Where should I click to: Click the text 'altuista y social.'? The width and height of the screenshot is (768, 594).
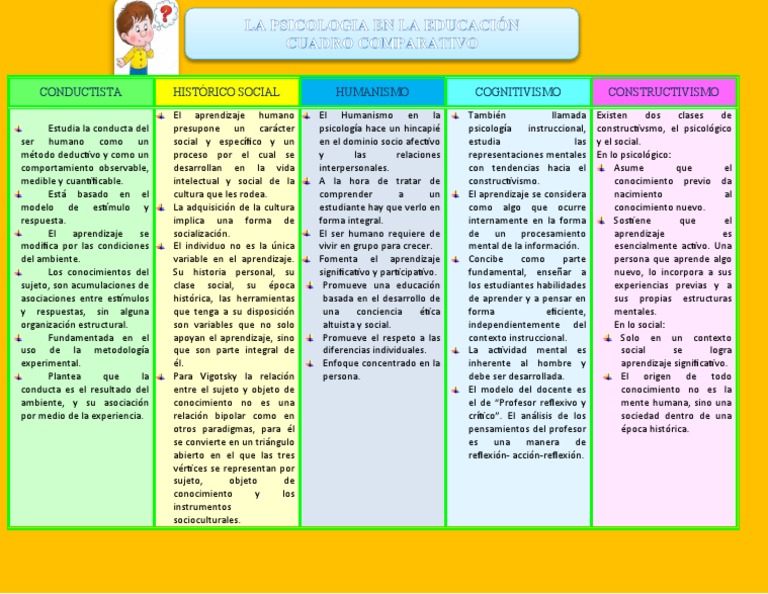pyautogui.click(x=357, y=325)
